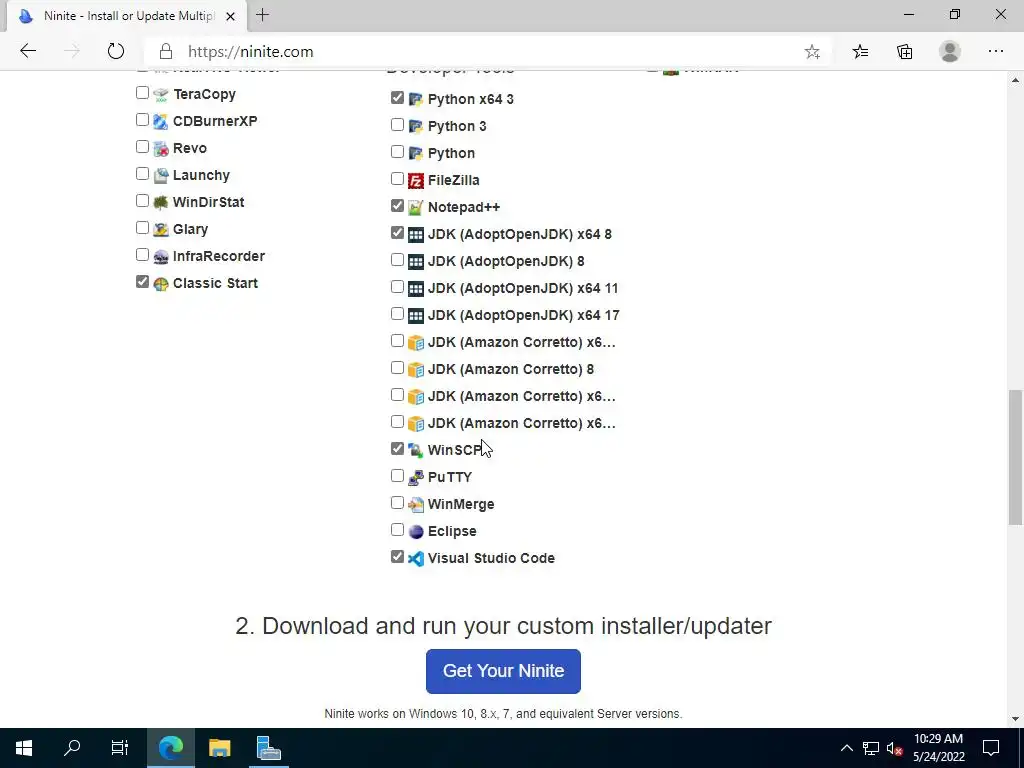Open the Collections icon in Edge
The height and width of the screenshot is (768, 1024).
(904, 52)
